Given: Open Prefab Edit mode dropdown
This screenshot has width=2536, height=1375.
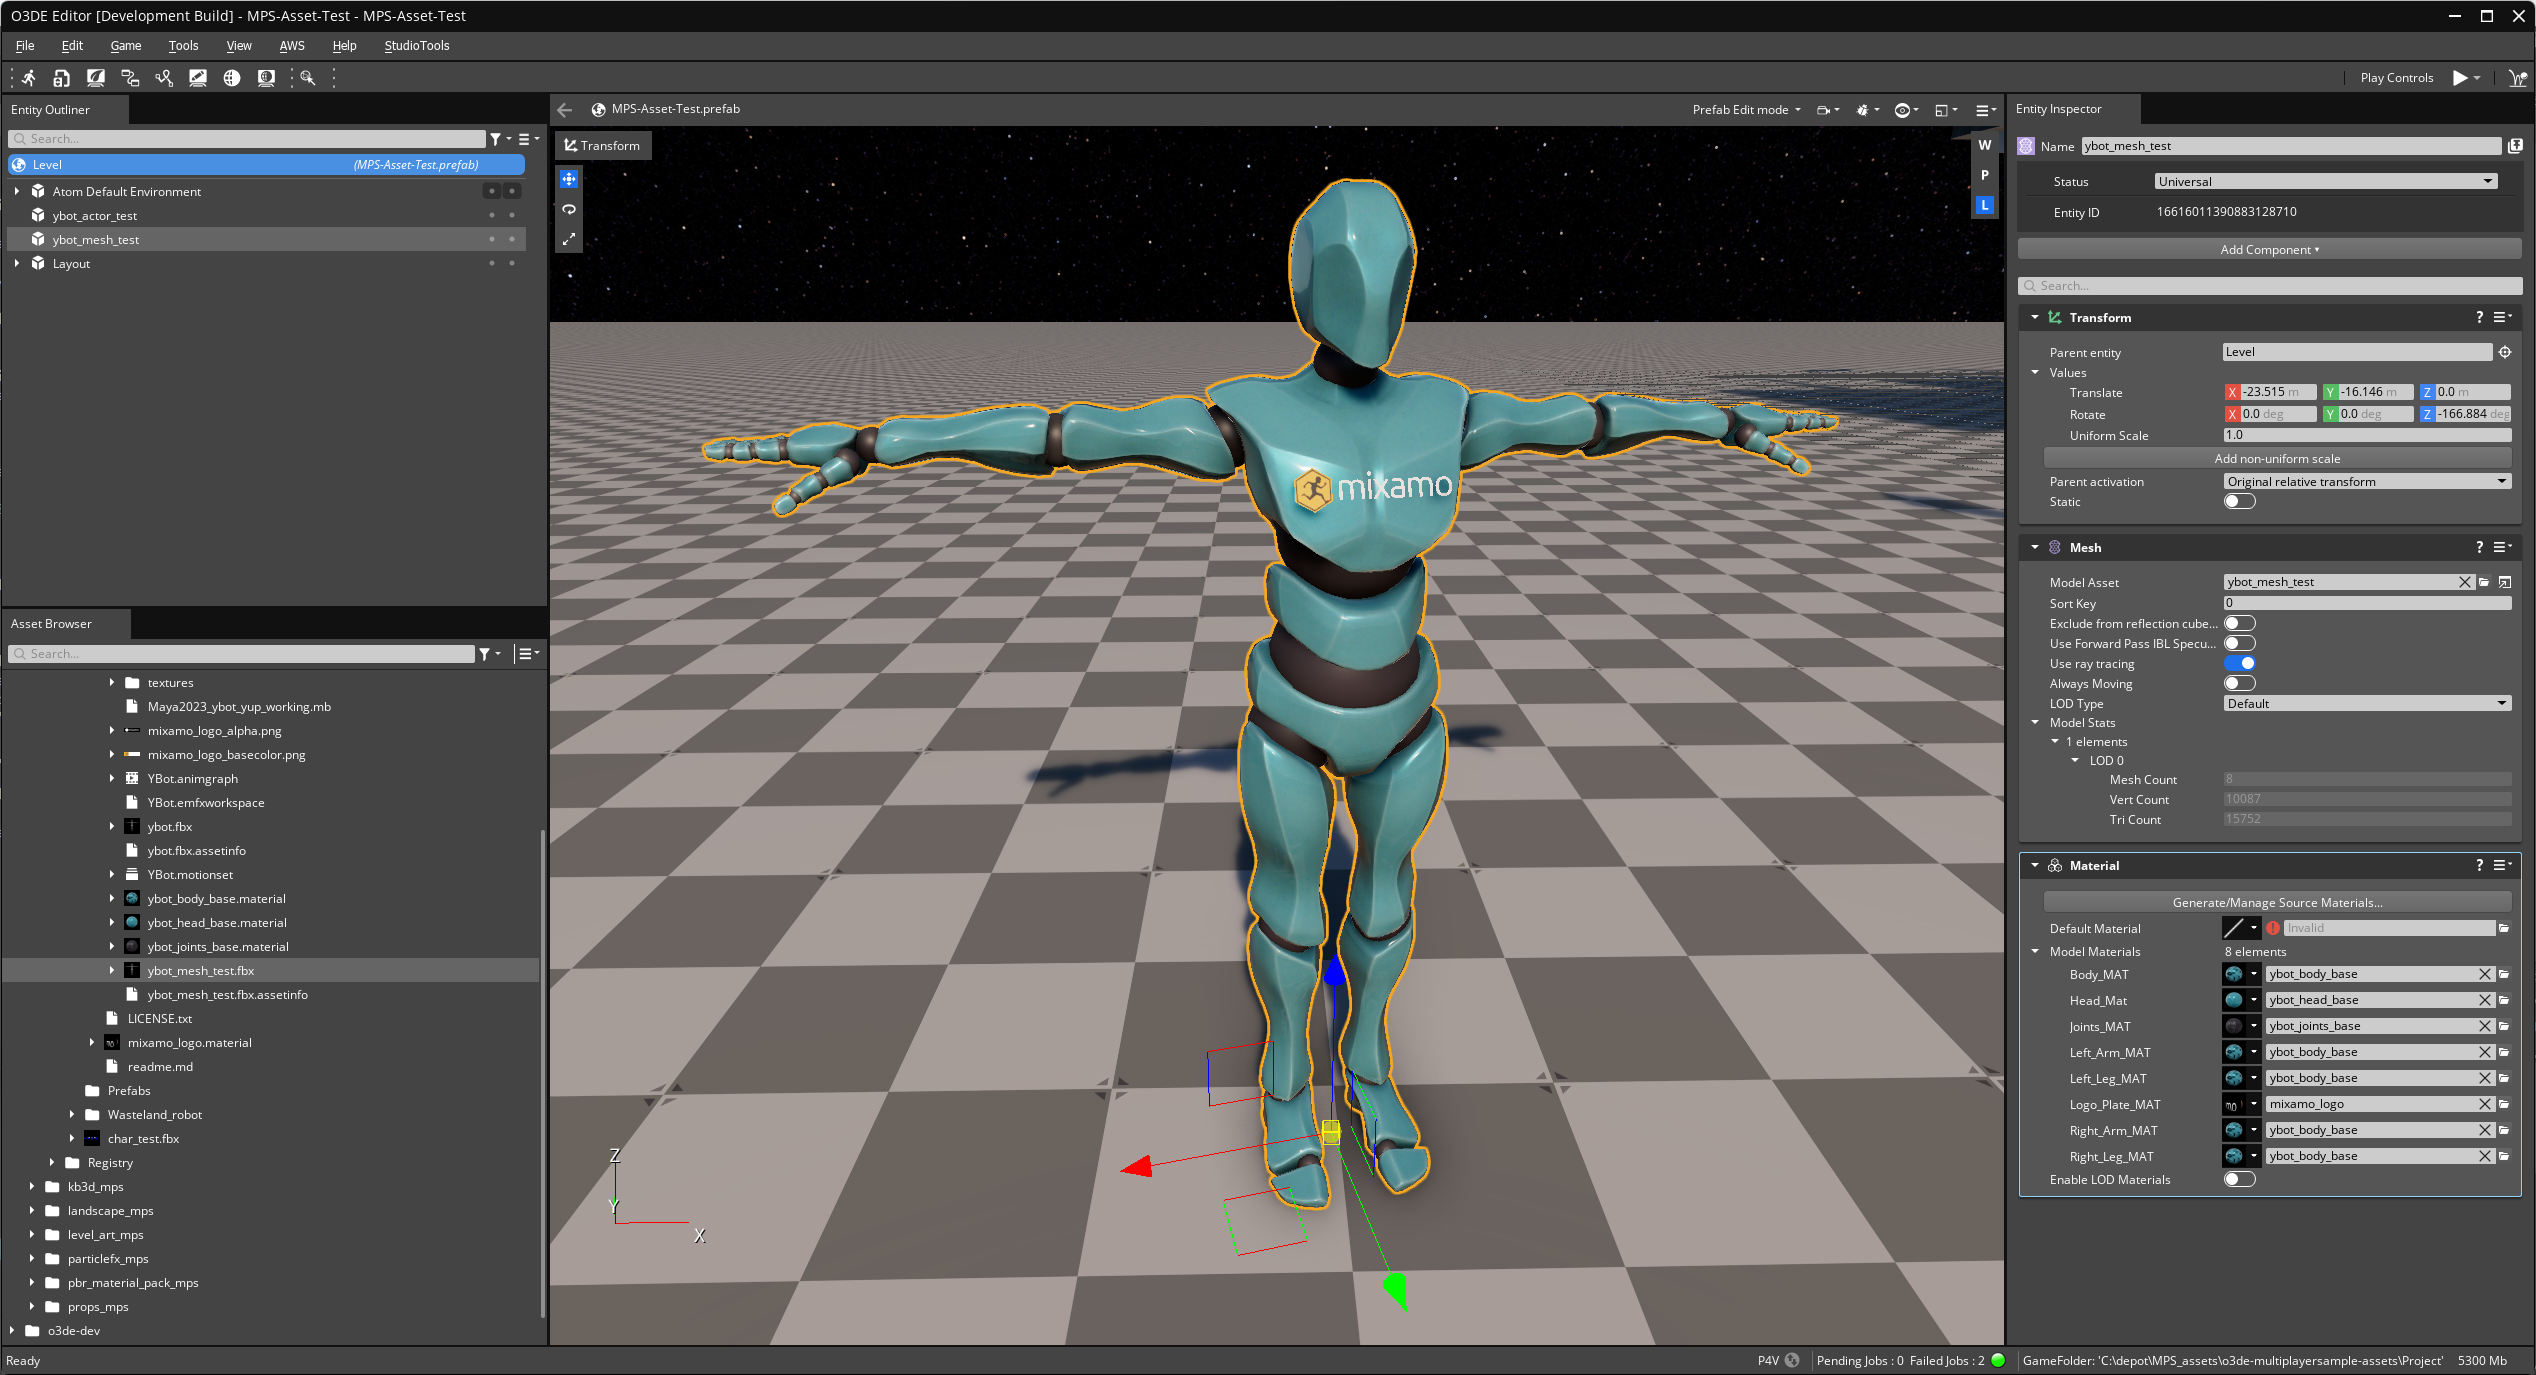Looking at the screenshot, I should (1746, 110).
